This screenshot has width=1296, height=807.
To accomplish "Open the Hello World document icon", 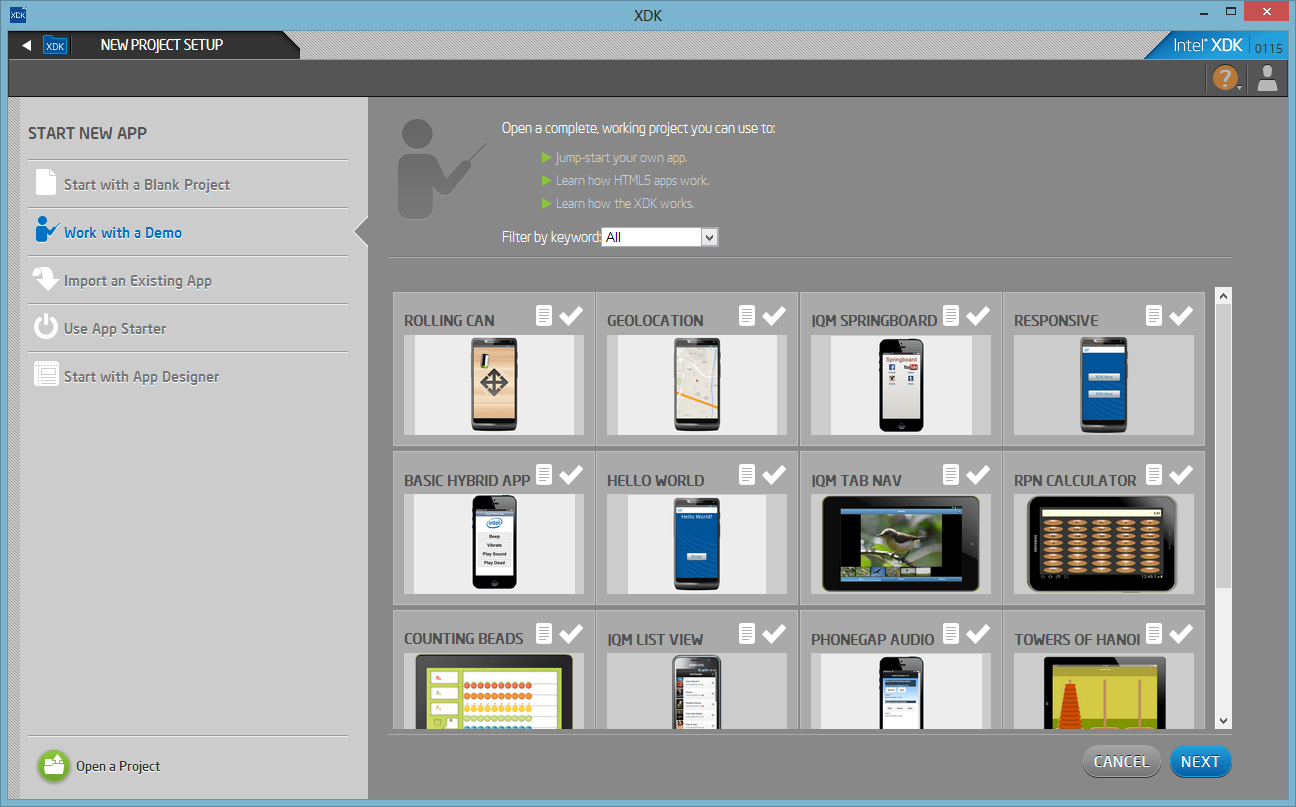I will pyautogui.click(x=747, y=474).
